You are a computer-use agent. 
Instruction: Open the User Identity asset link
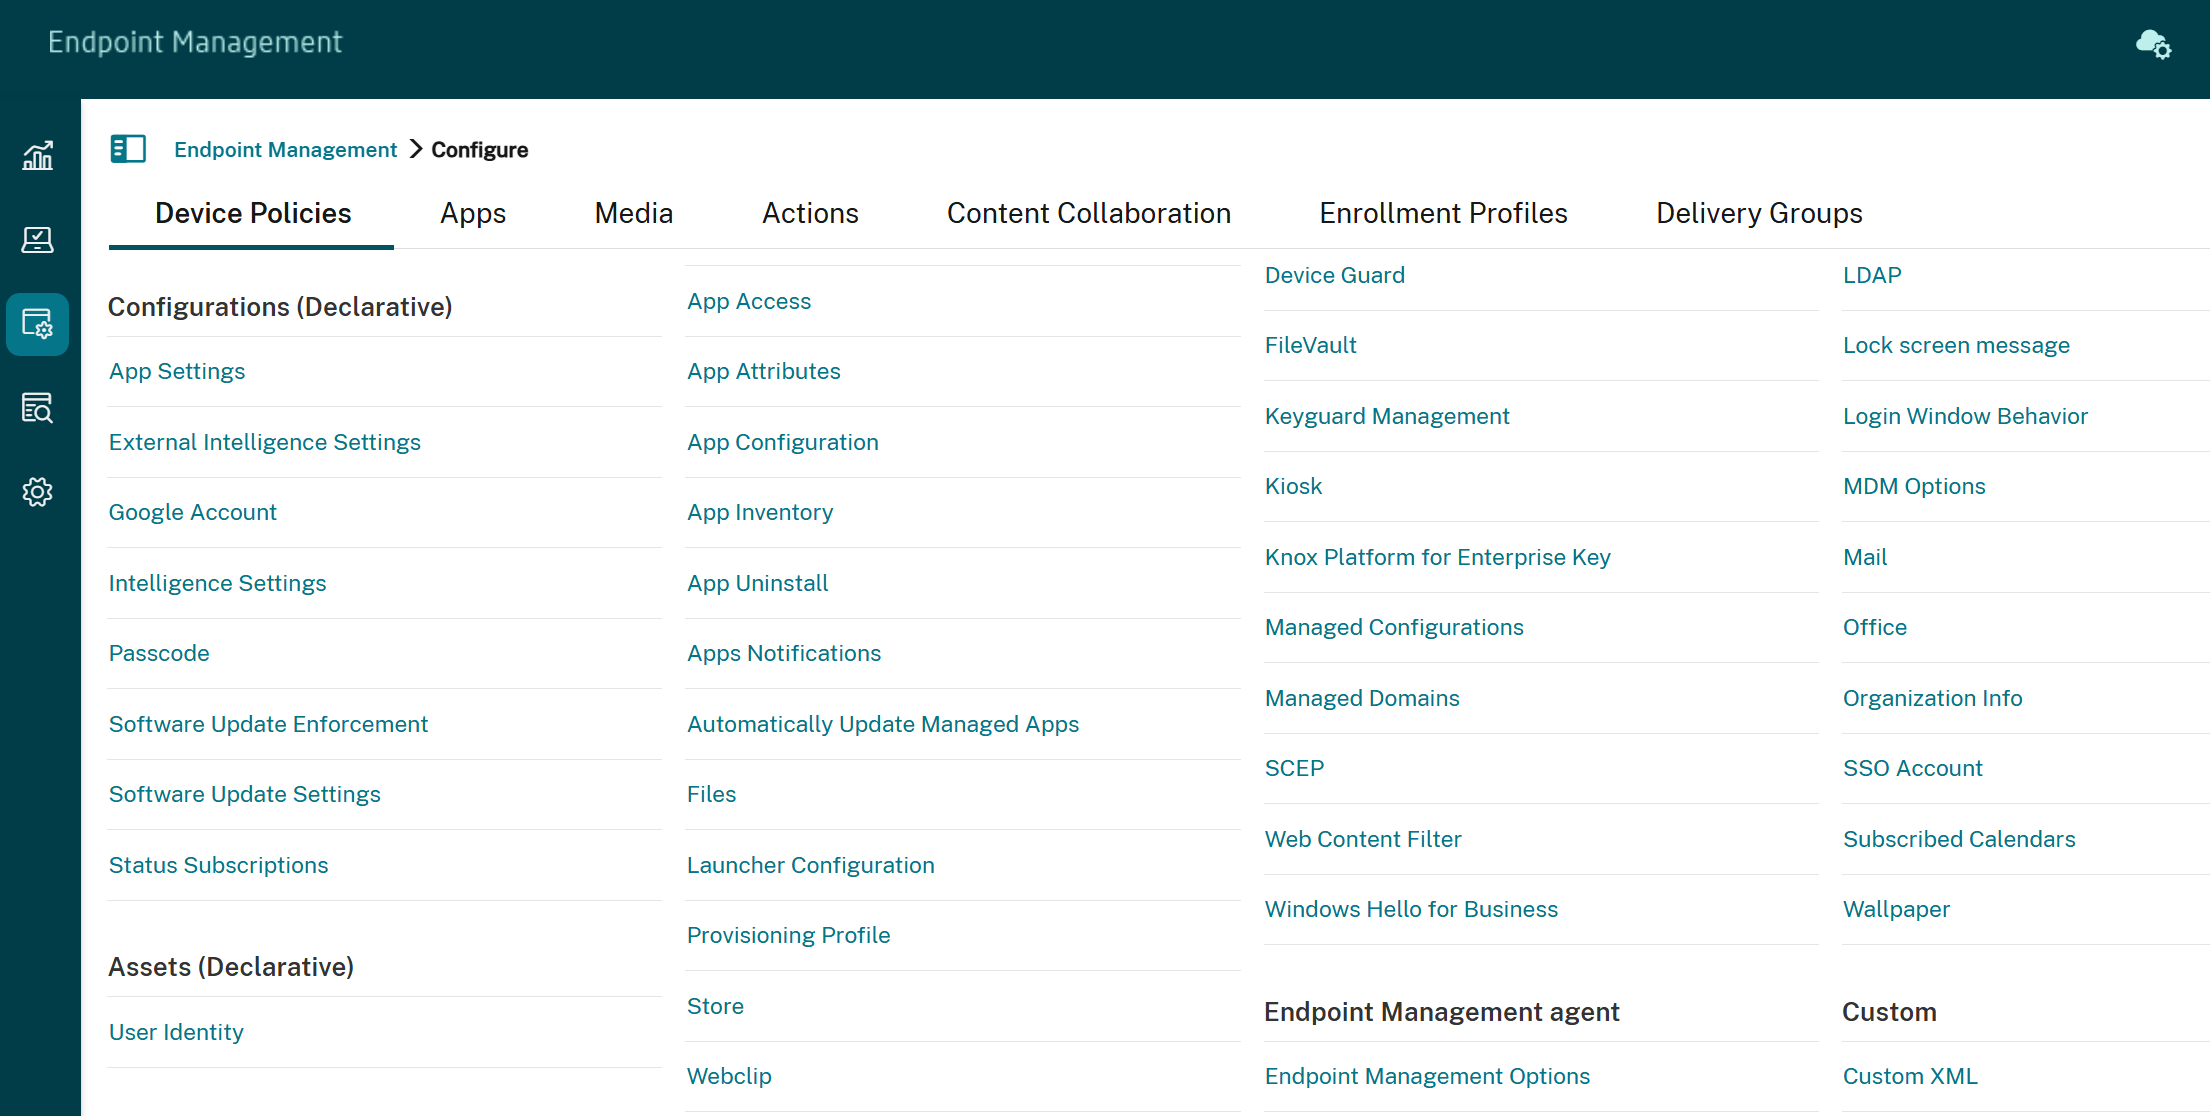(176, 1032)
